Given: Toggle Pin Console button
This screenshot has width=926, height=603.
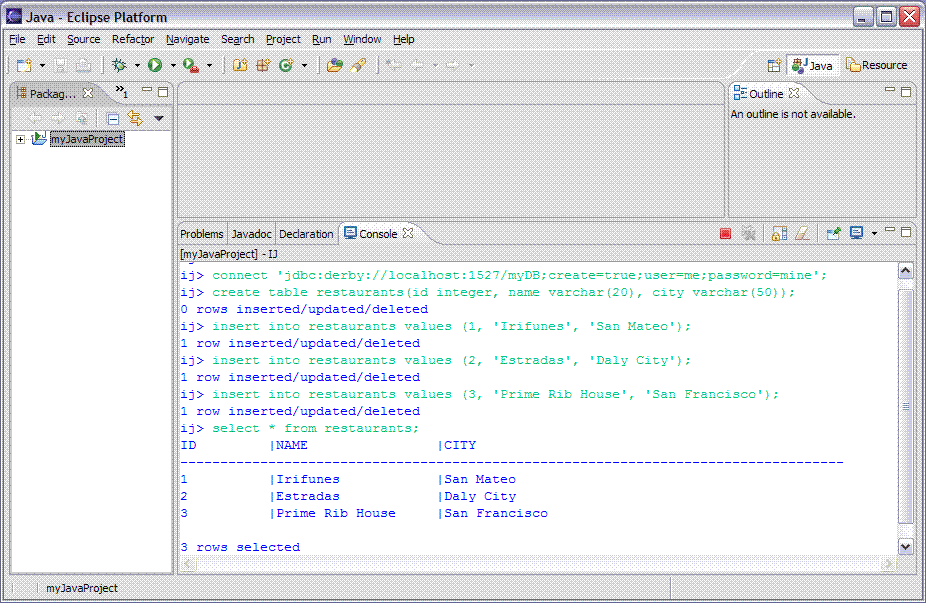Looking at the screenshot, I should [832, 234].
